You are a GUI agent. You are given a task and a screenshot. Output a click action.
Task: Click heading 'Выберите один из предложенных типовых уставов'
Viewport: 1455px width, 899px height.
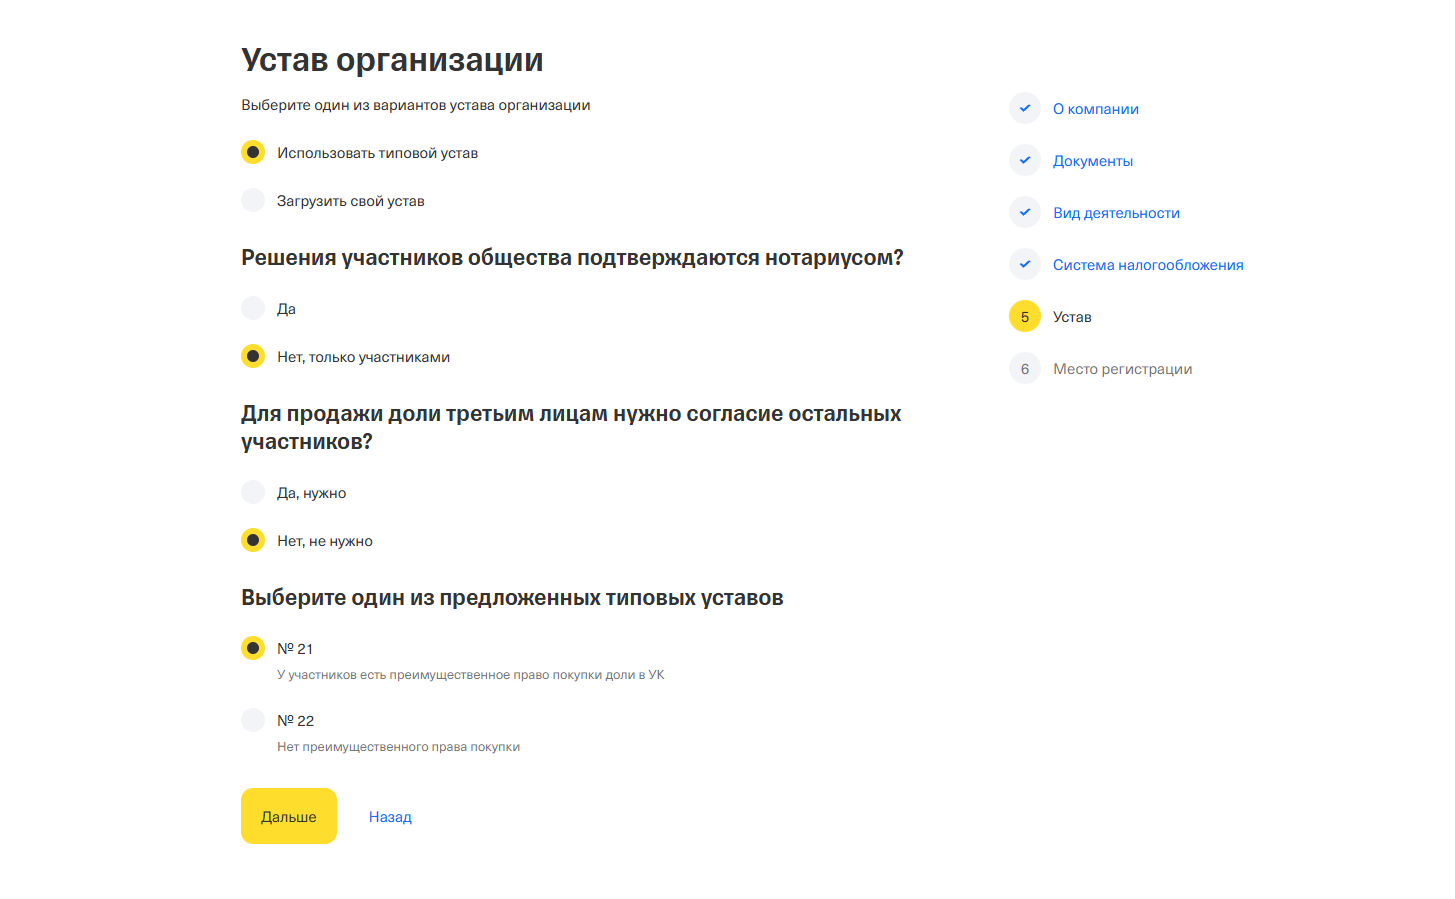tap(512, 598)
